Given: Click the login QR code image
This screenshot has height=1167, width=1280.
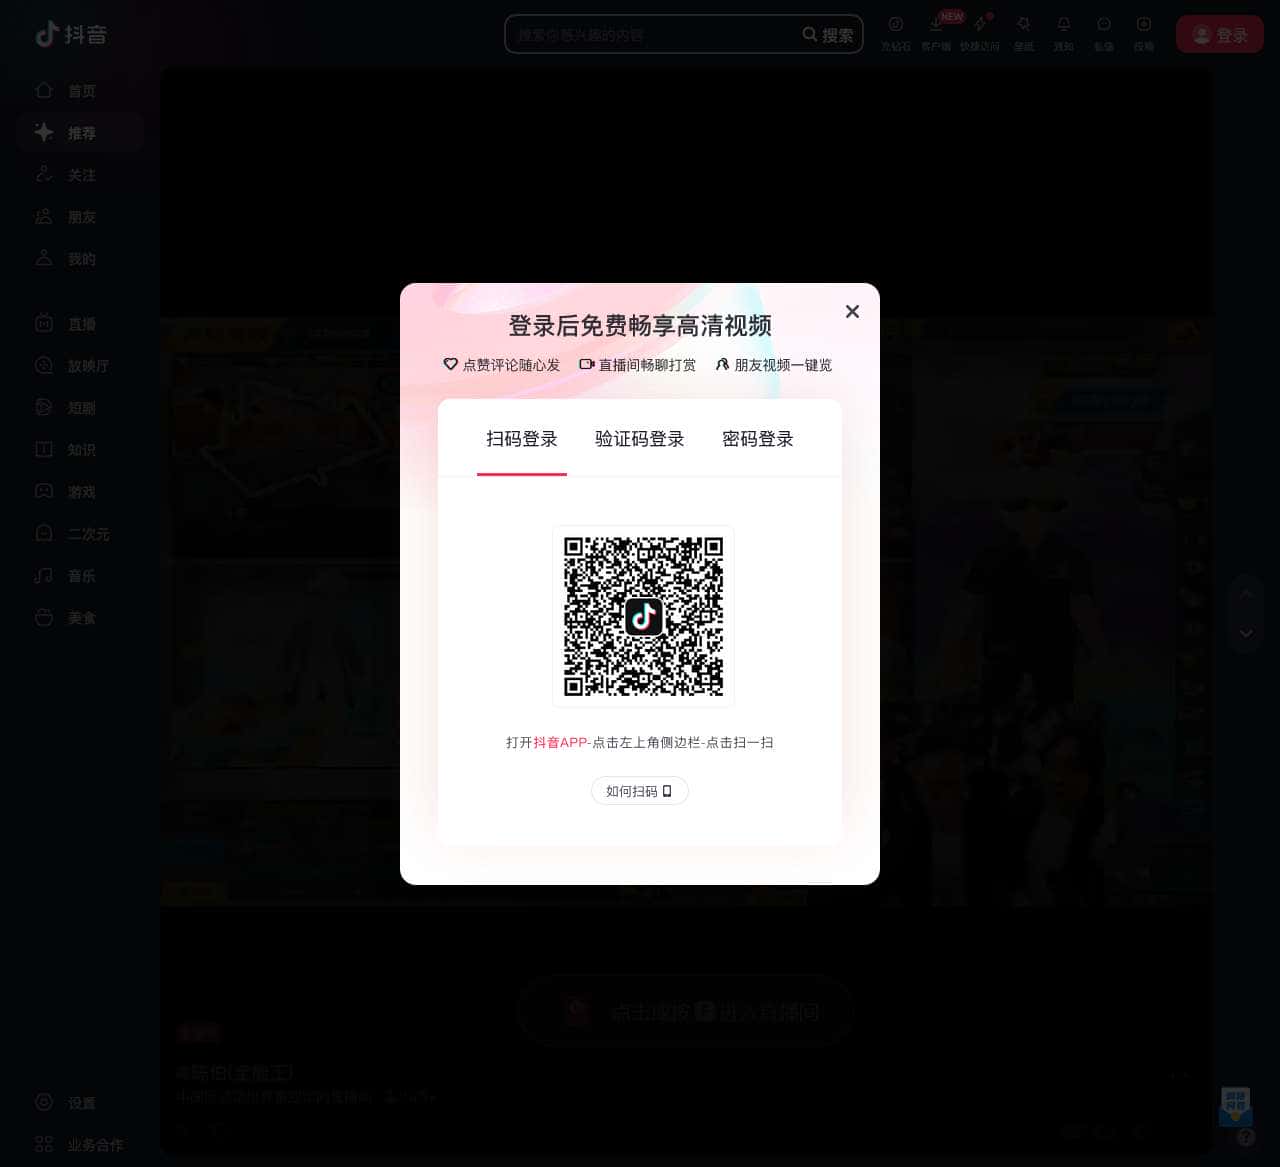Looking at the screenshot, I should pyautogui.click(x=643, y=616).
